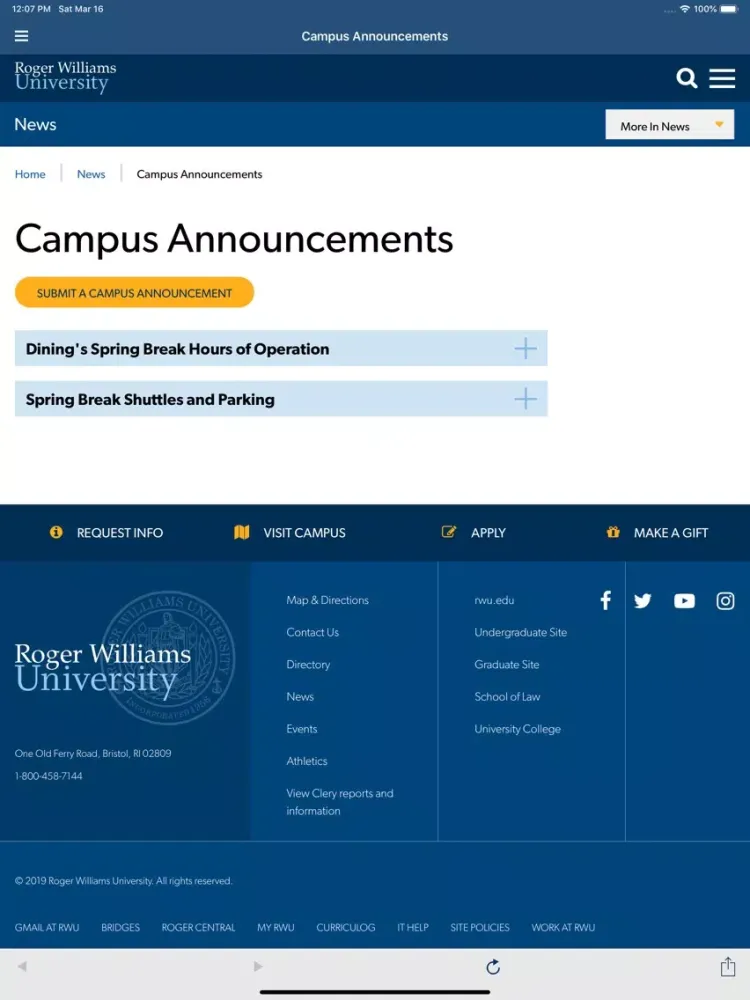Viewport: 750px width, 1000px height.
Task: Open SITE POLICIES footer link
Action: (x=480, y=927)
